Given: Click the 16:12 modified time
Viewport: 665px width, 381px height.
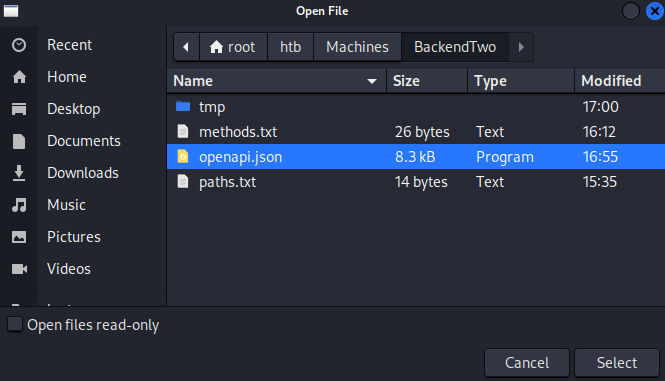Looking at the screenshot, I should (x=599, y=132).
